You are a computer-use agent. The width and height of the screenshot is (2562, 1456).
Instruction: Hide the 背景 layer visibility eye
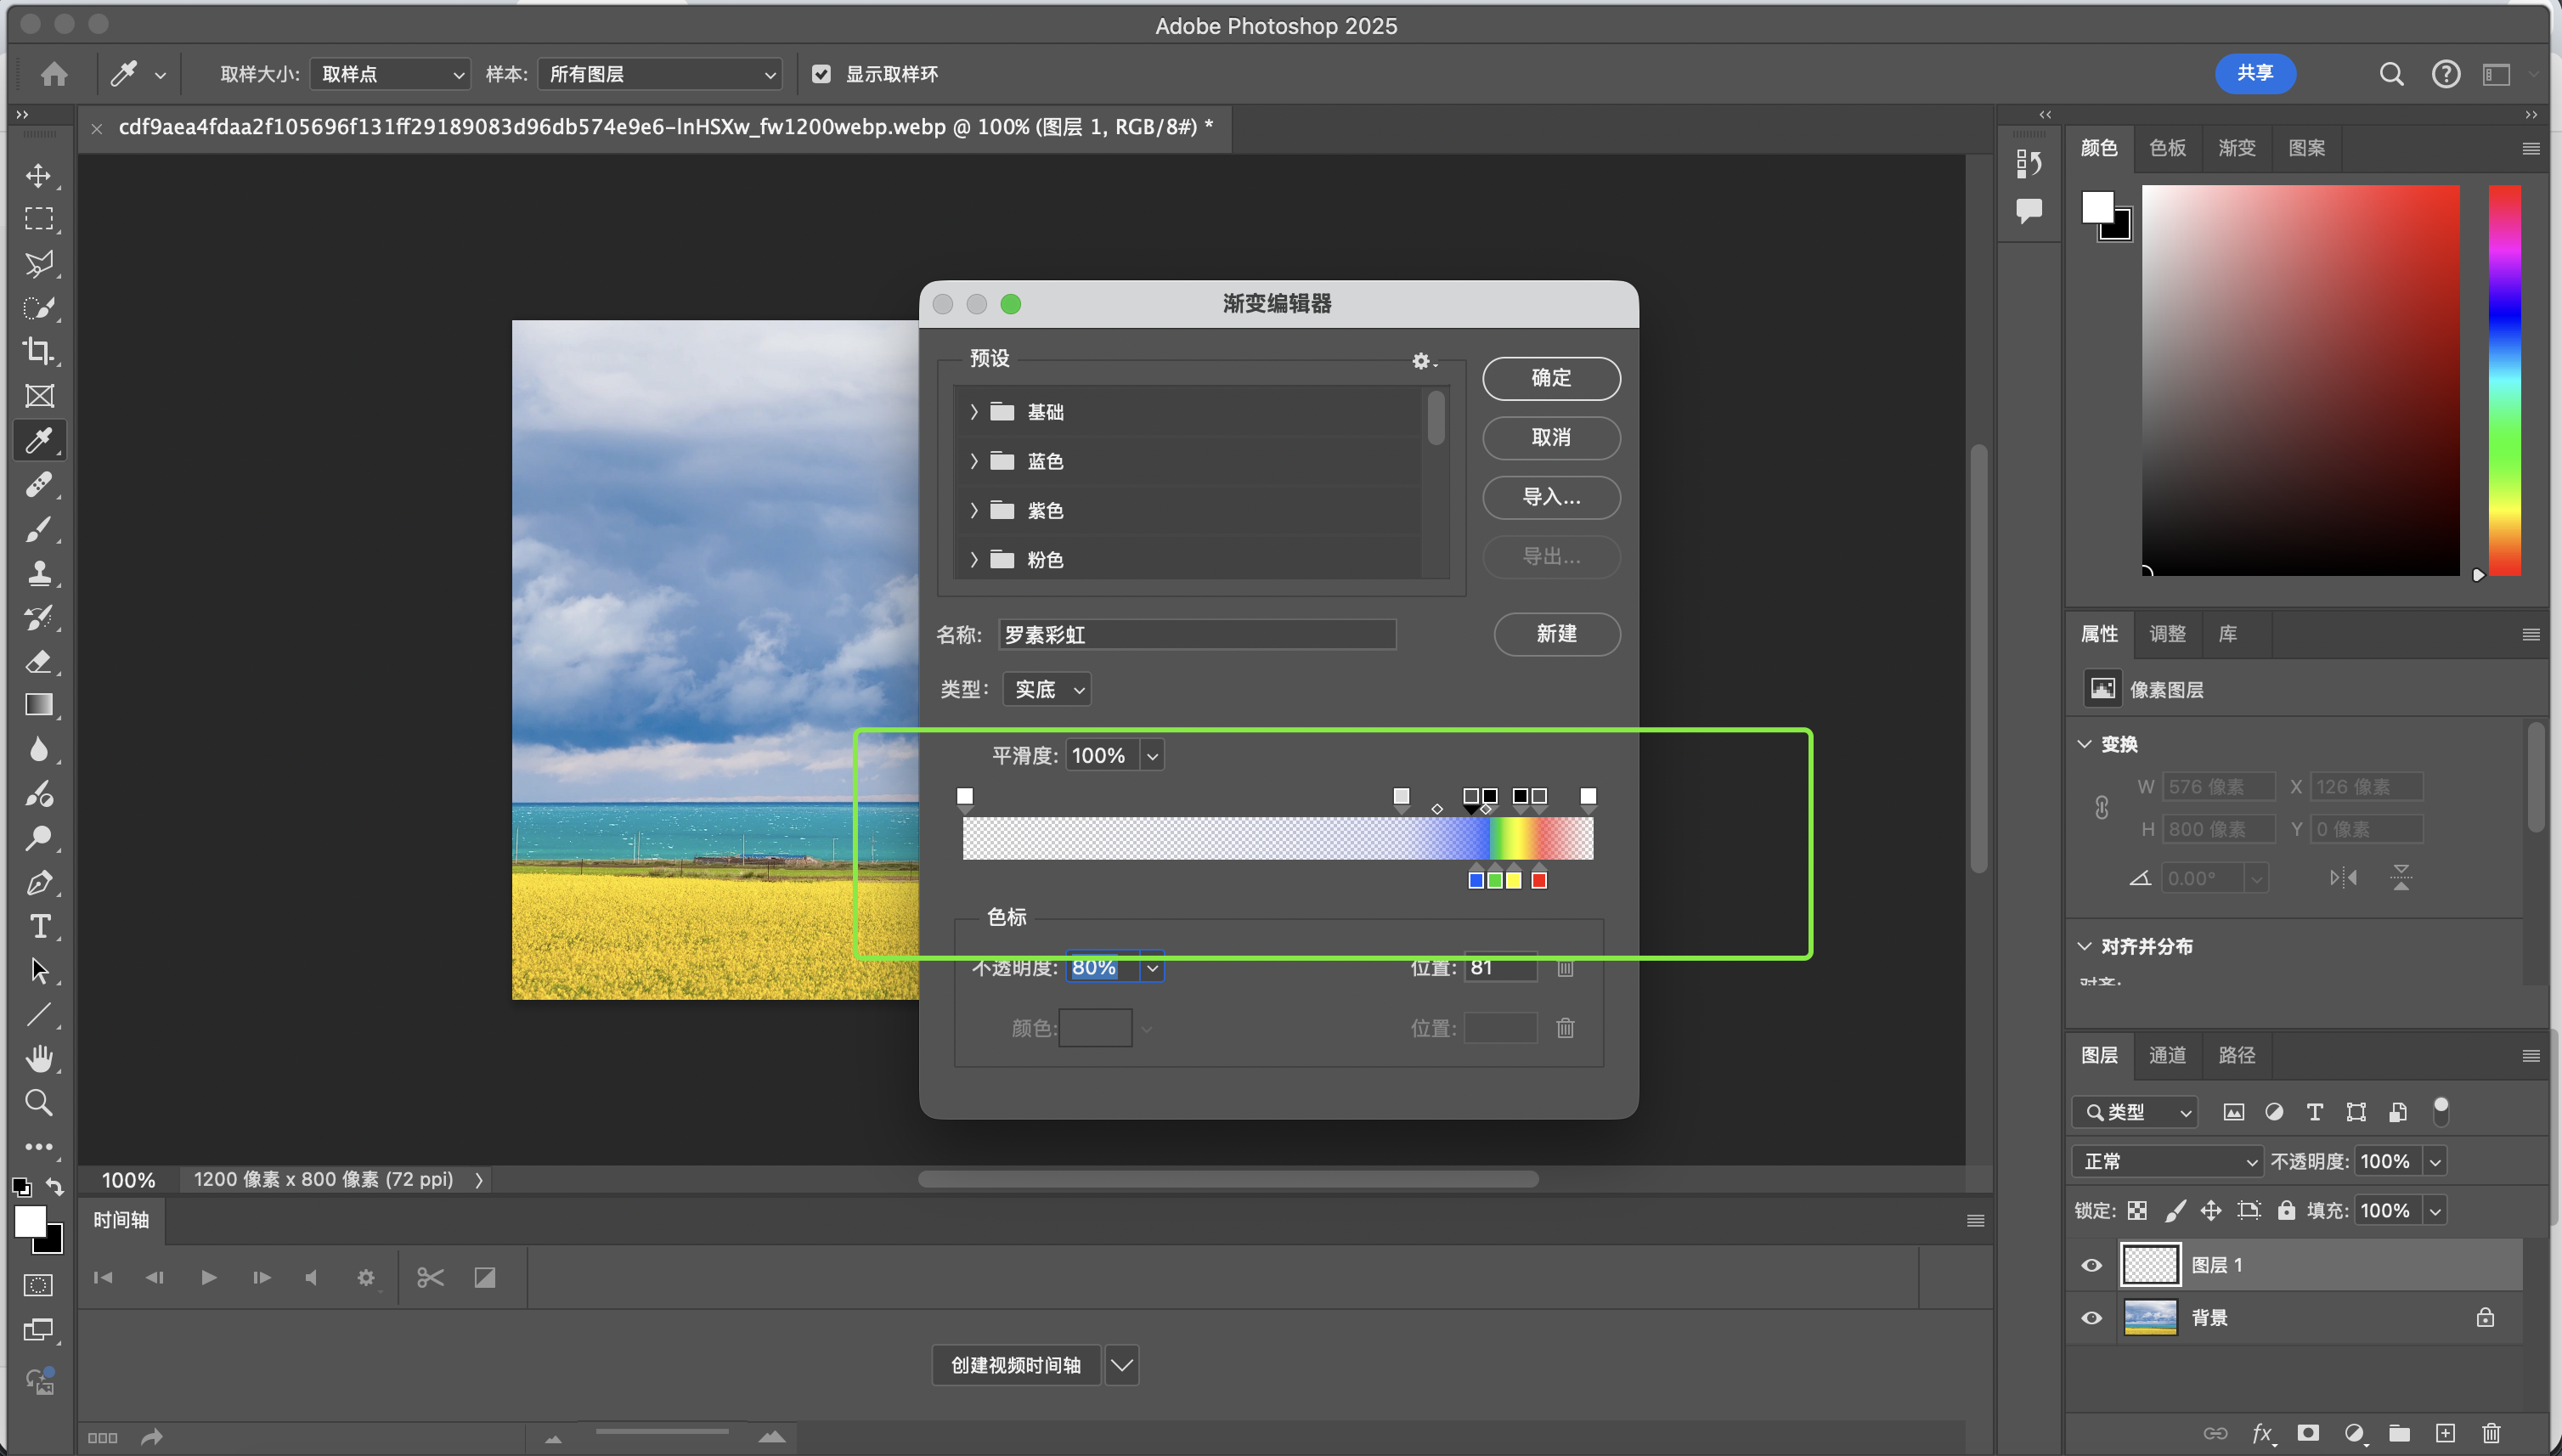[x=2091, y=1318]
